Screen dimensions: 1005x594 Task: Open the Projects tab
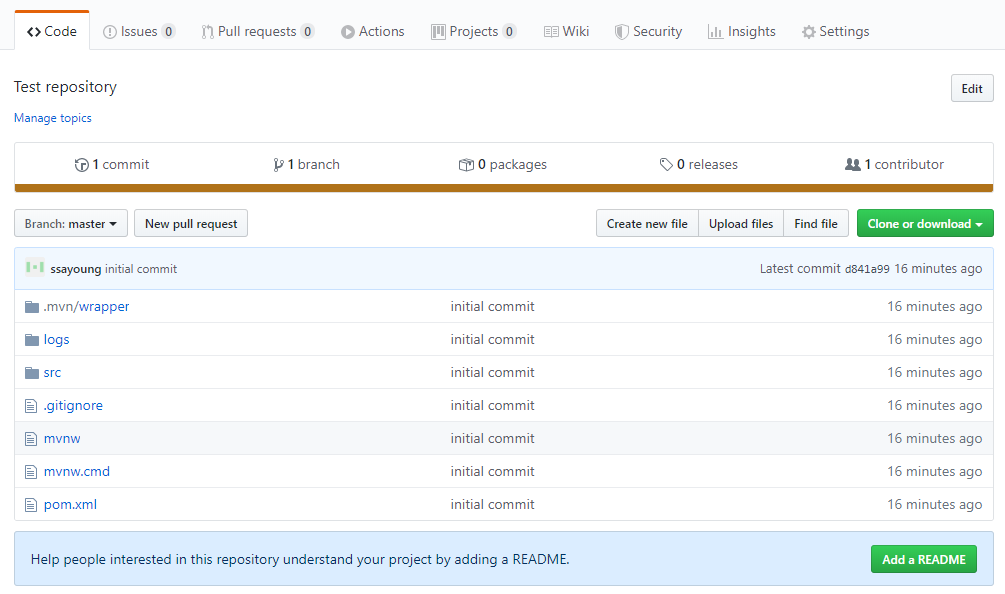[474, 31]
